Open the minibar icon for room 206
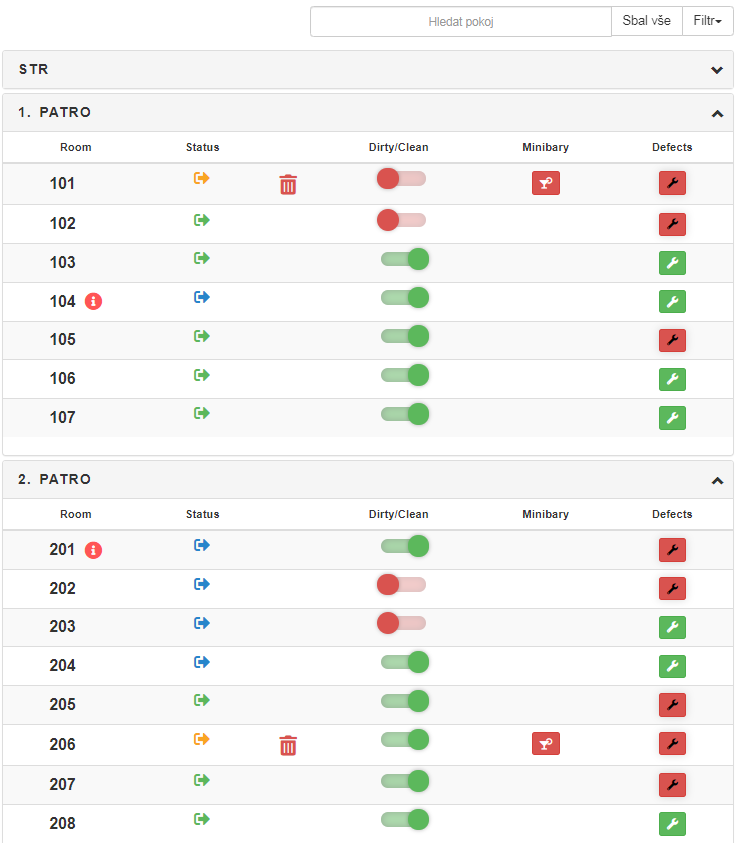The width and height of the screenshot is (735, 843). [545, 744]
